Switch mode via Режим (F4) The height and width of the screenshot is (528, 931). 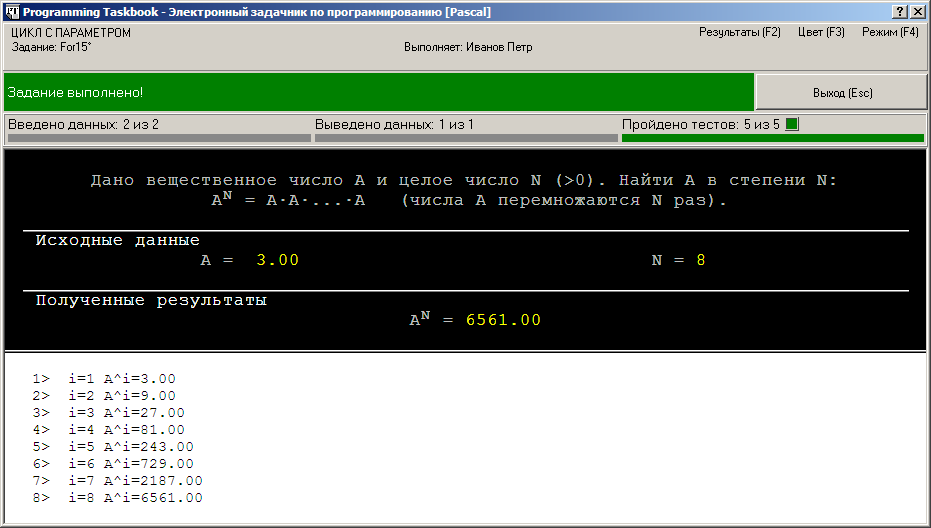point(889,32)
